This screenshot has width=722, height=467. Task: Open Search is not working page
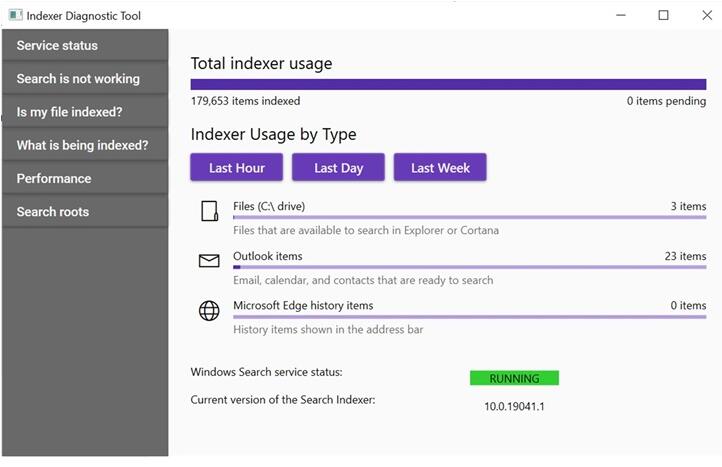coord(85,79)
